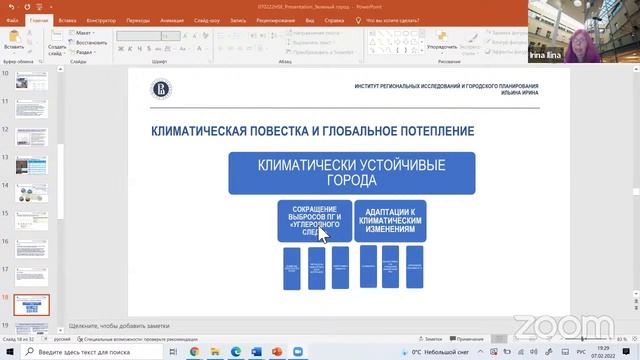Click the Заметки button in status bar

[430, 339]
